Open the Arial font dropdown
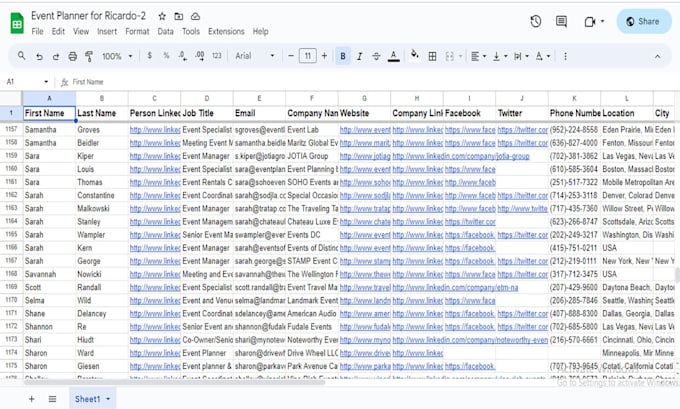 click(x=255, y=56)
